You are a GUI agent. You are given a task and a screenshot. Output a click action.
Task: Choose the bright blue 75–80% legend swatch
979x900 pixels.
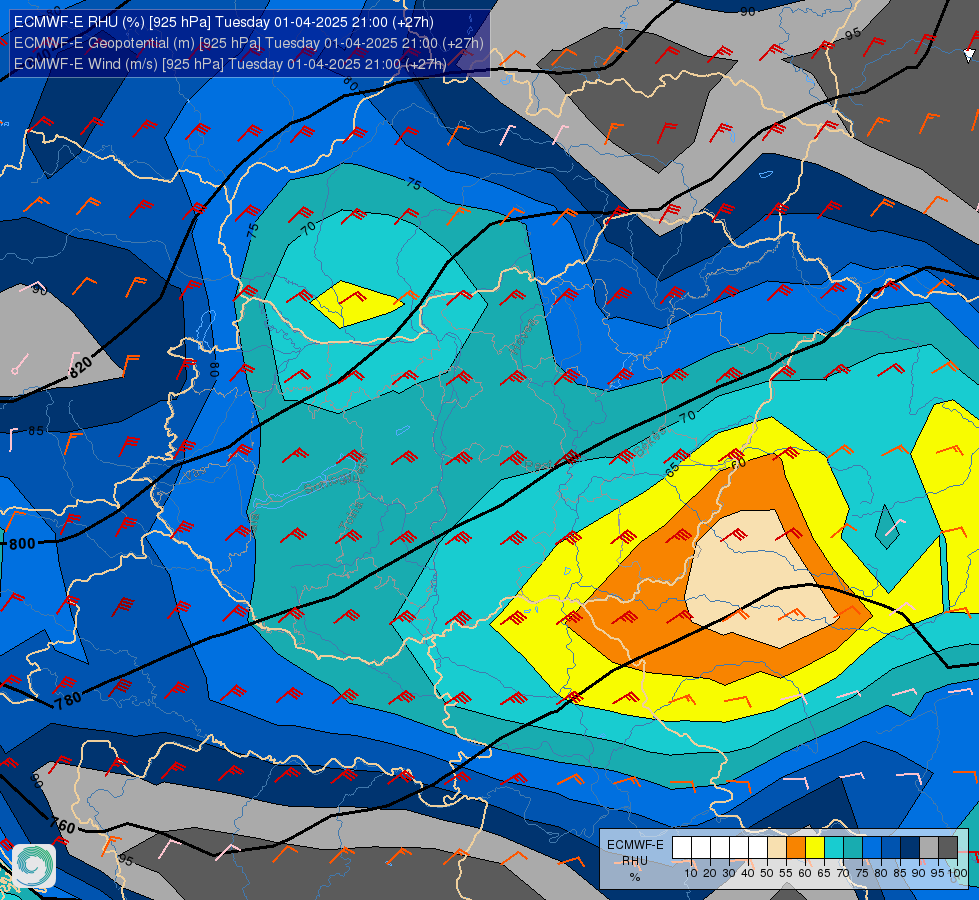tap(872, 848)
